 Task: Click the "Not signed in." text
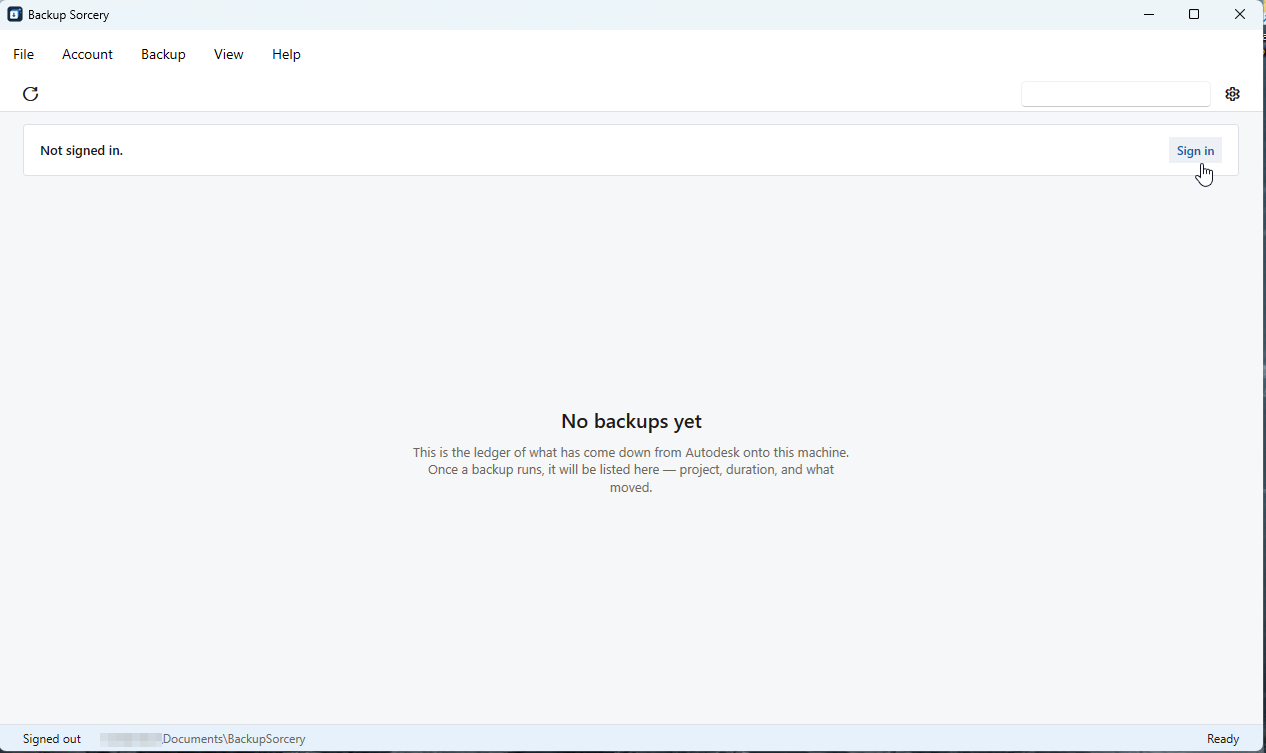(x=81, y=150)
